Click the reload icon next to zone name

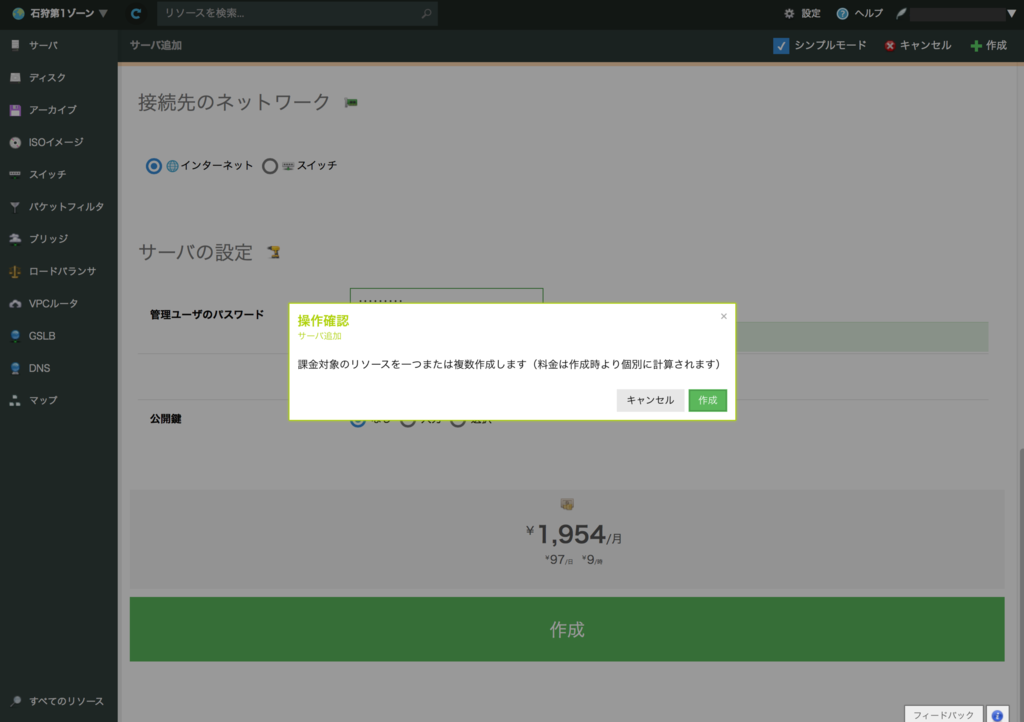[x=135, y=13]
